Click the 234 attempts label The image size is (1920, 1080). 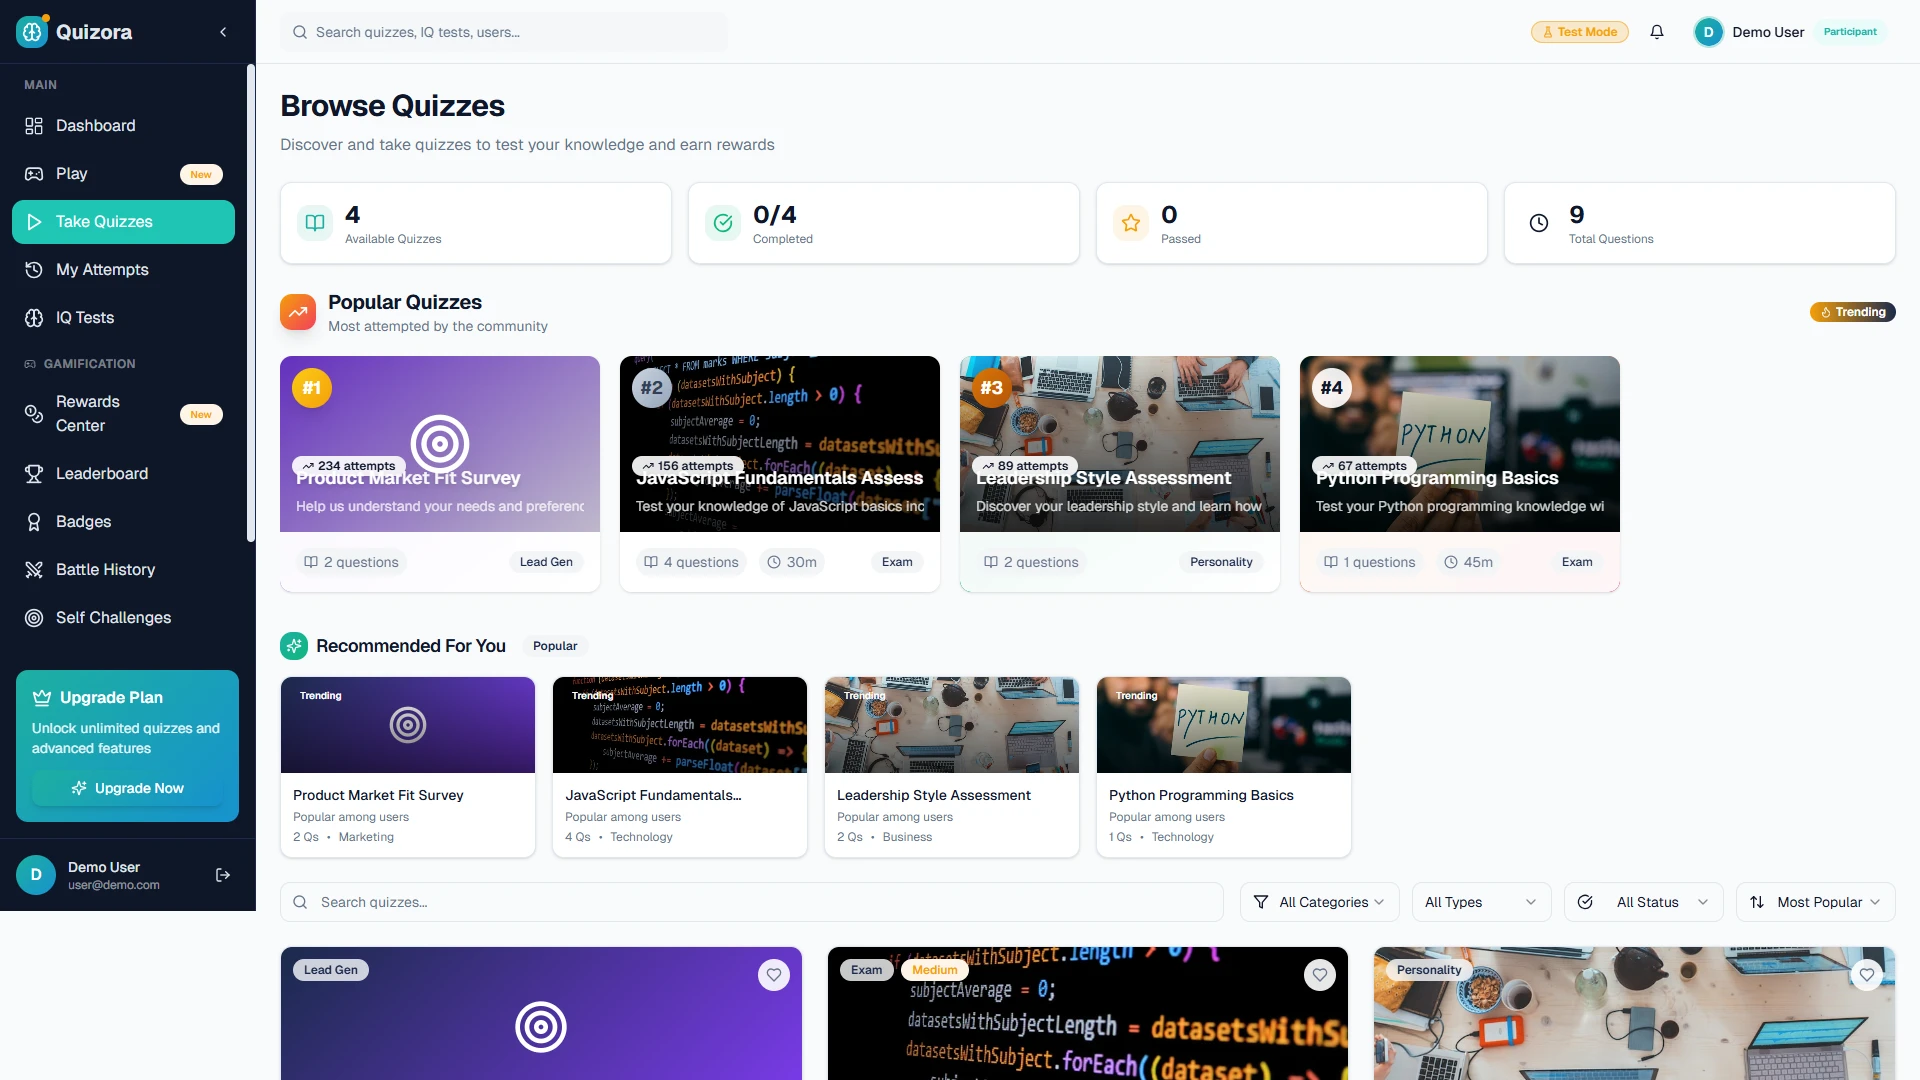(x=349, y=466)
